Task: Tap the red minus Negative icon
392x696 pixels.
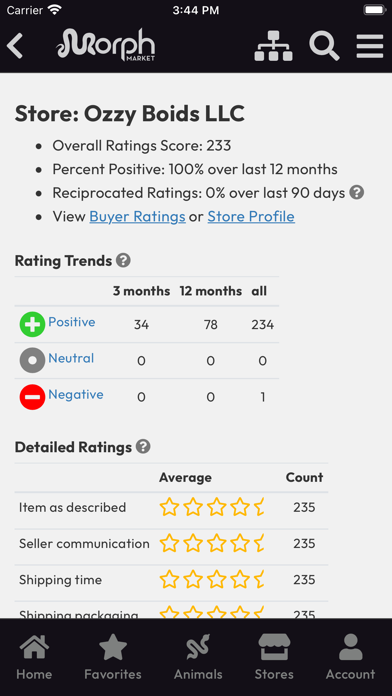Action: coord(32,397)
